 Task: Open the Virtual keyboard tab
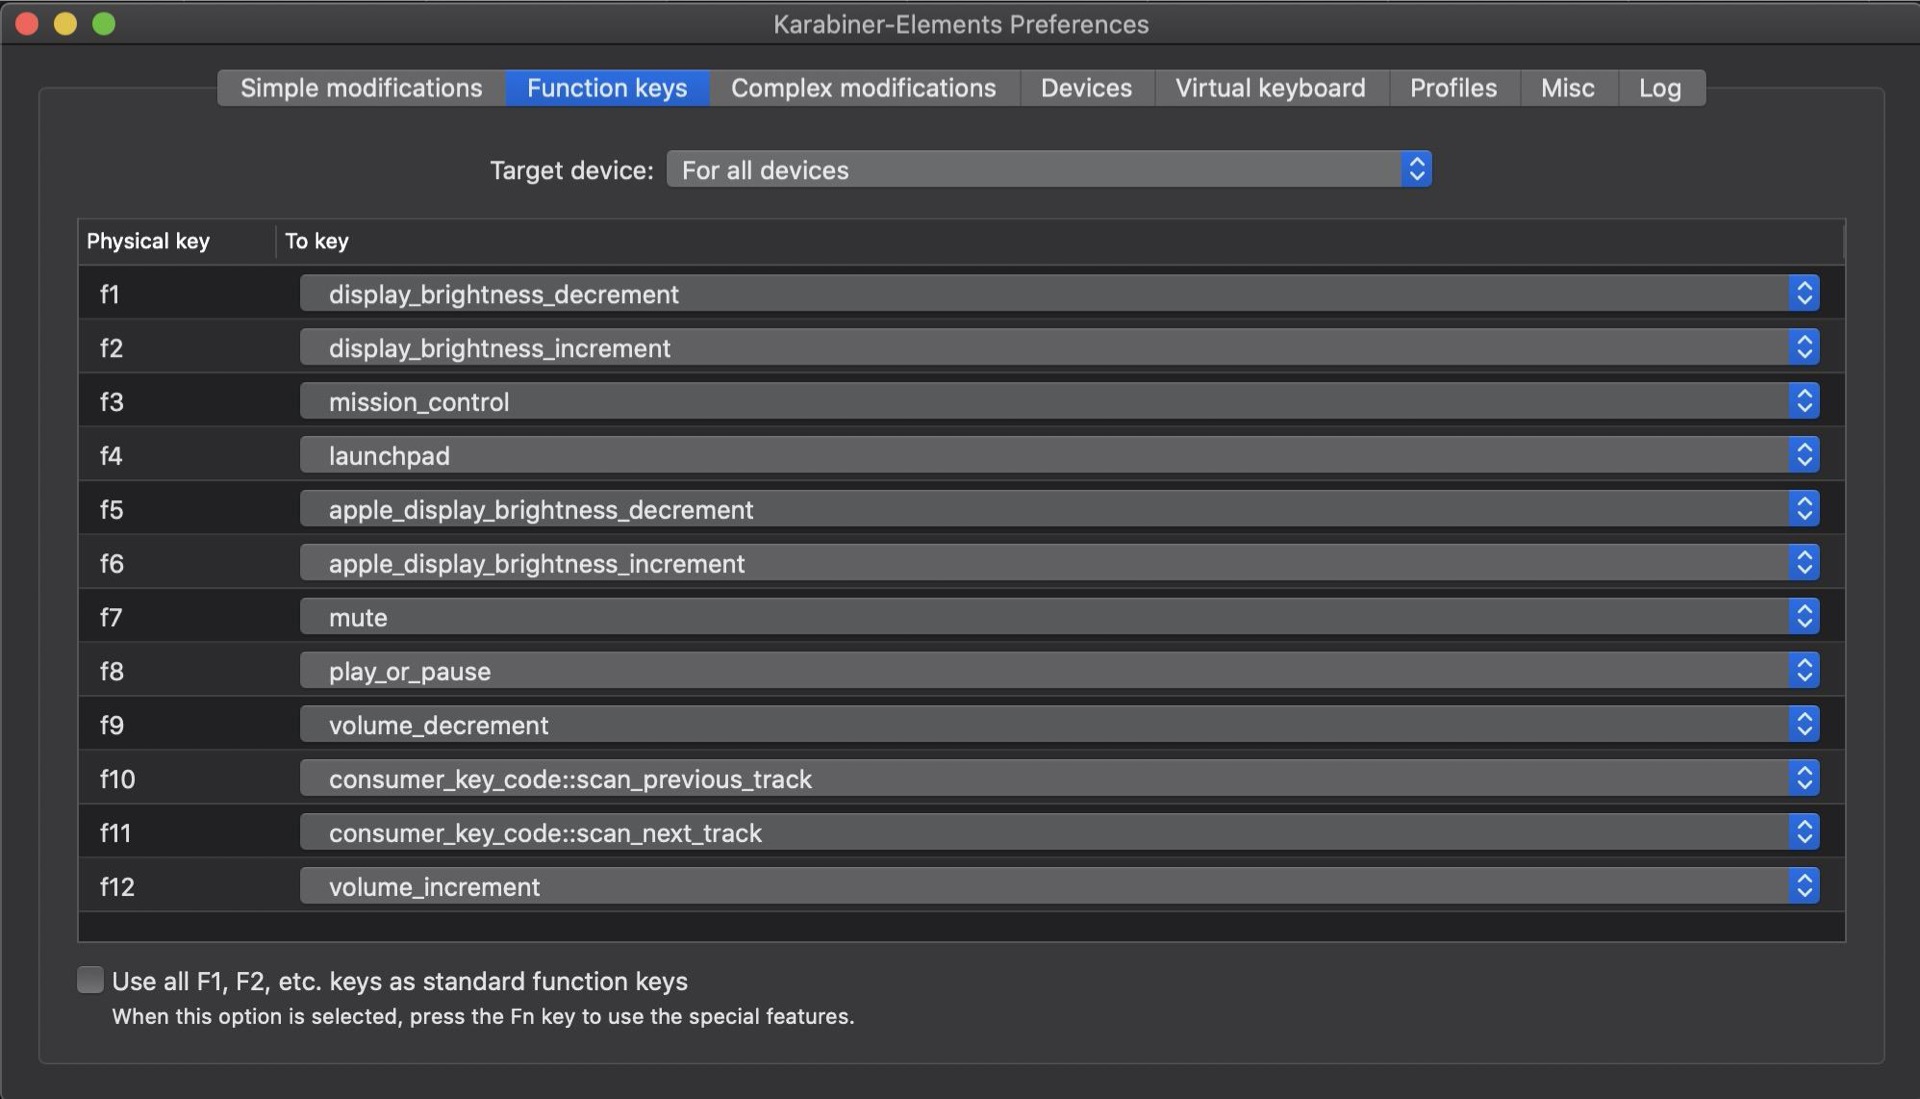point(1271,88)
